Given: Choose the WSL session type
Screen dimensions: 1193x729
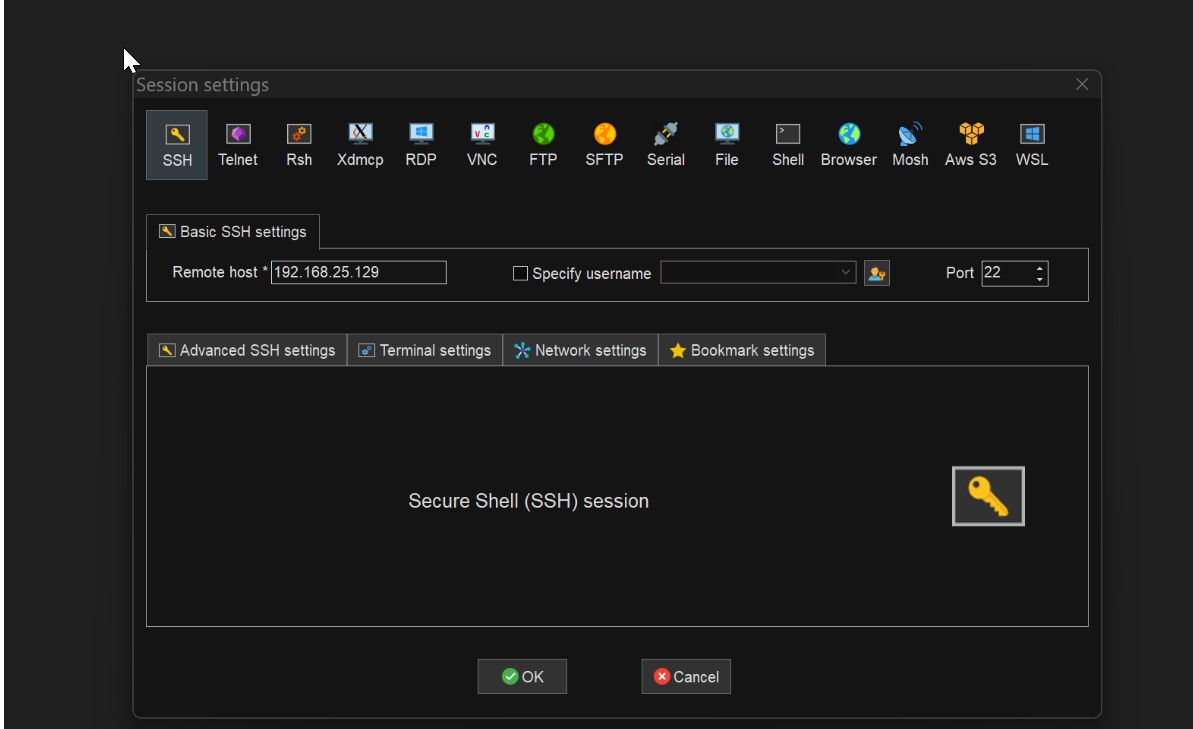Looking at the screenshot, I should 1032,145.
